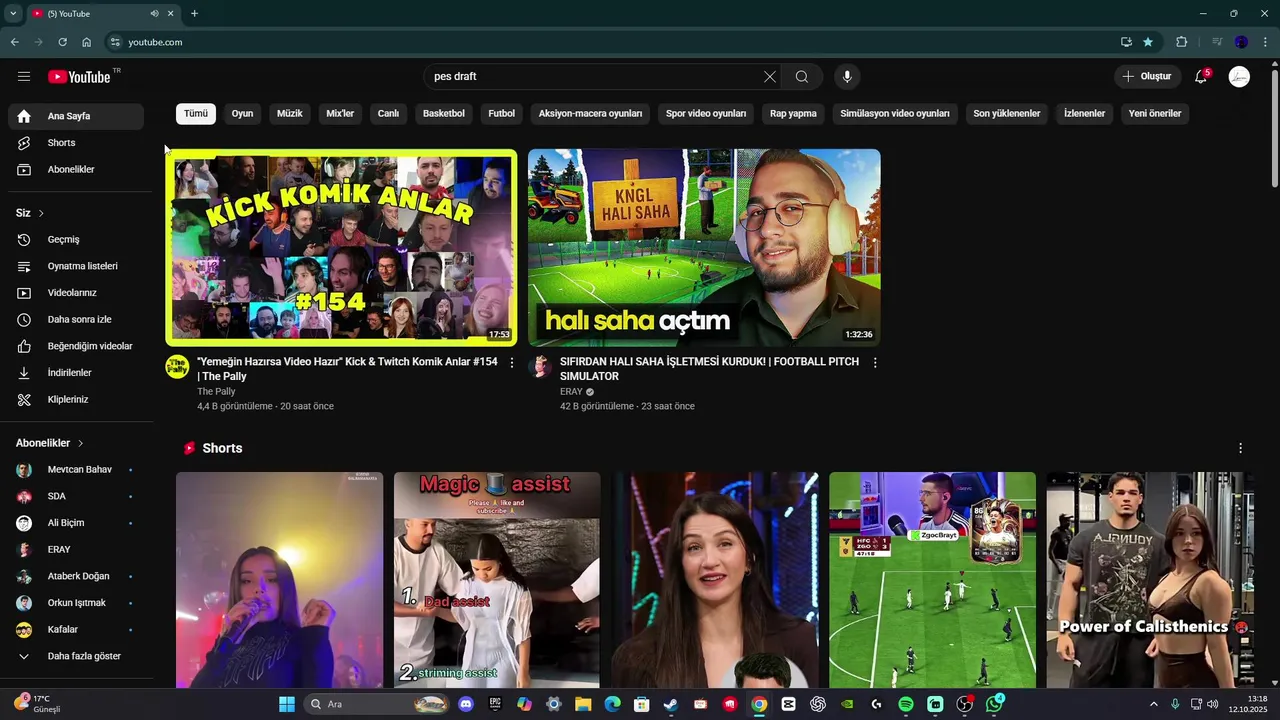Select the Rap yapma chip
Screen dimensions: 1280x720
[793, 114]
